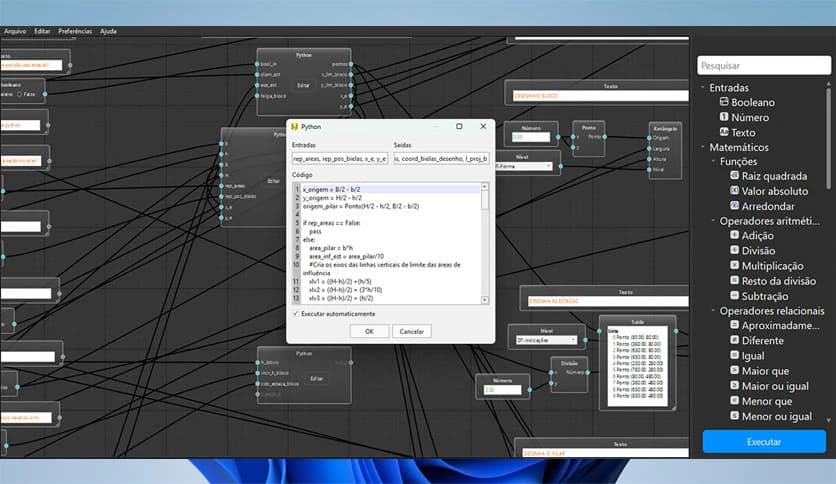The width and height of the screenshot is (836, 484).
Task: Click Editar on the top Python node
Action: click(x=303, y=85)
